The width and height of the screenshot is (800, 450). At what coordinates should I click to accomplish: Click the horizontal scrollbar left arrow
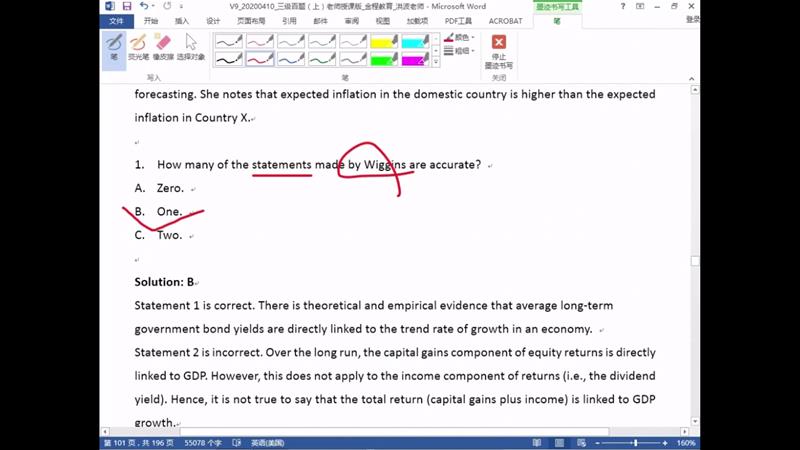point(105,431)
